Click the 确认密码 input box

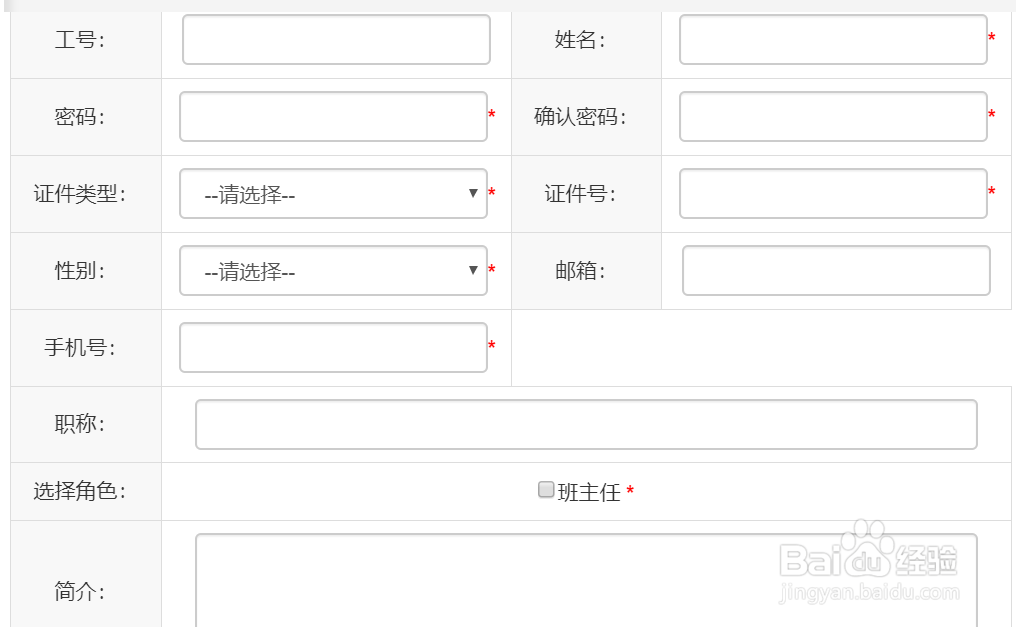coord(831,116)
